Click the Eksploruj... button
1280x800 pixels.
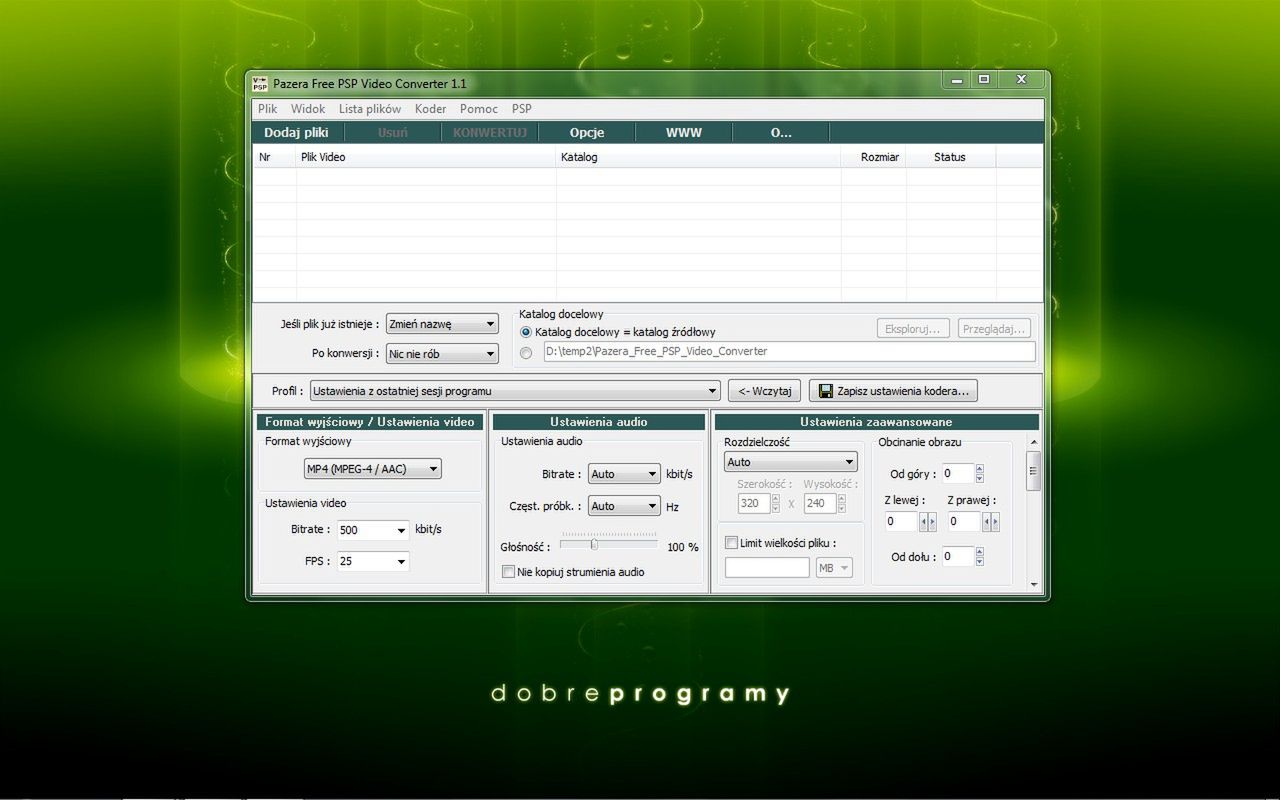pyautogui.click(x=913, y=328)
